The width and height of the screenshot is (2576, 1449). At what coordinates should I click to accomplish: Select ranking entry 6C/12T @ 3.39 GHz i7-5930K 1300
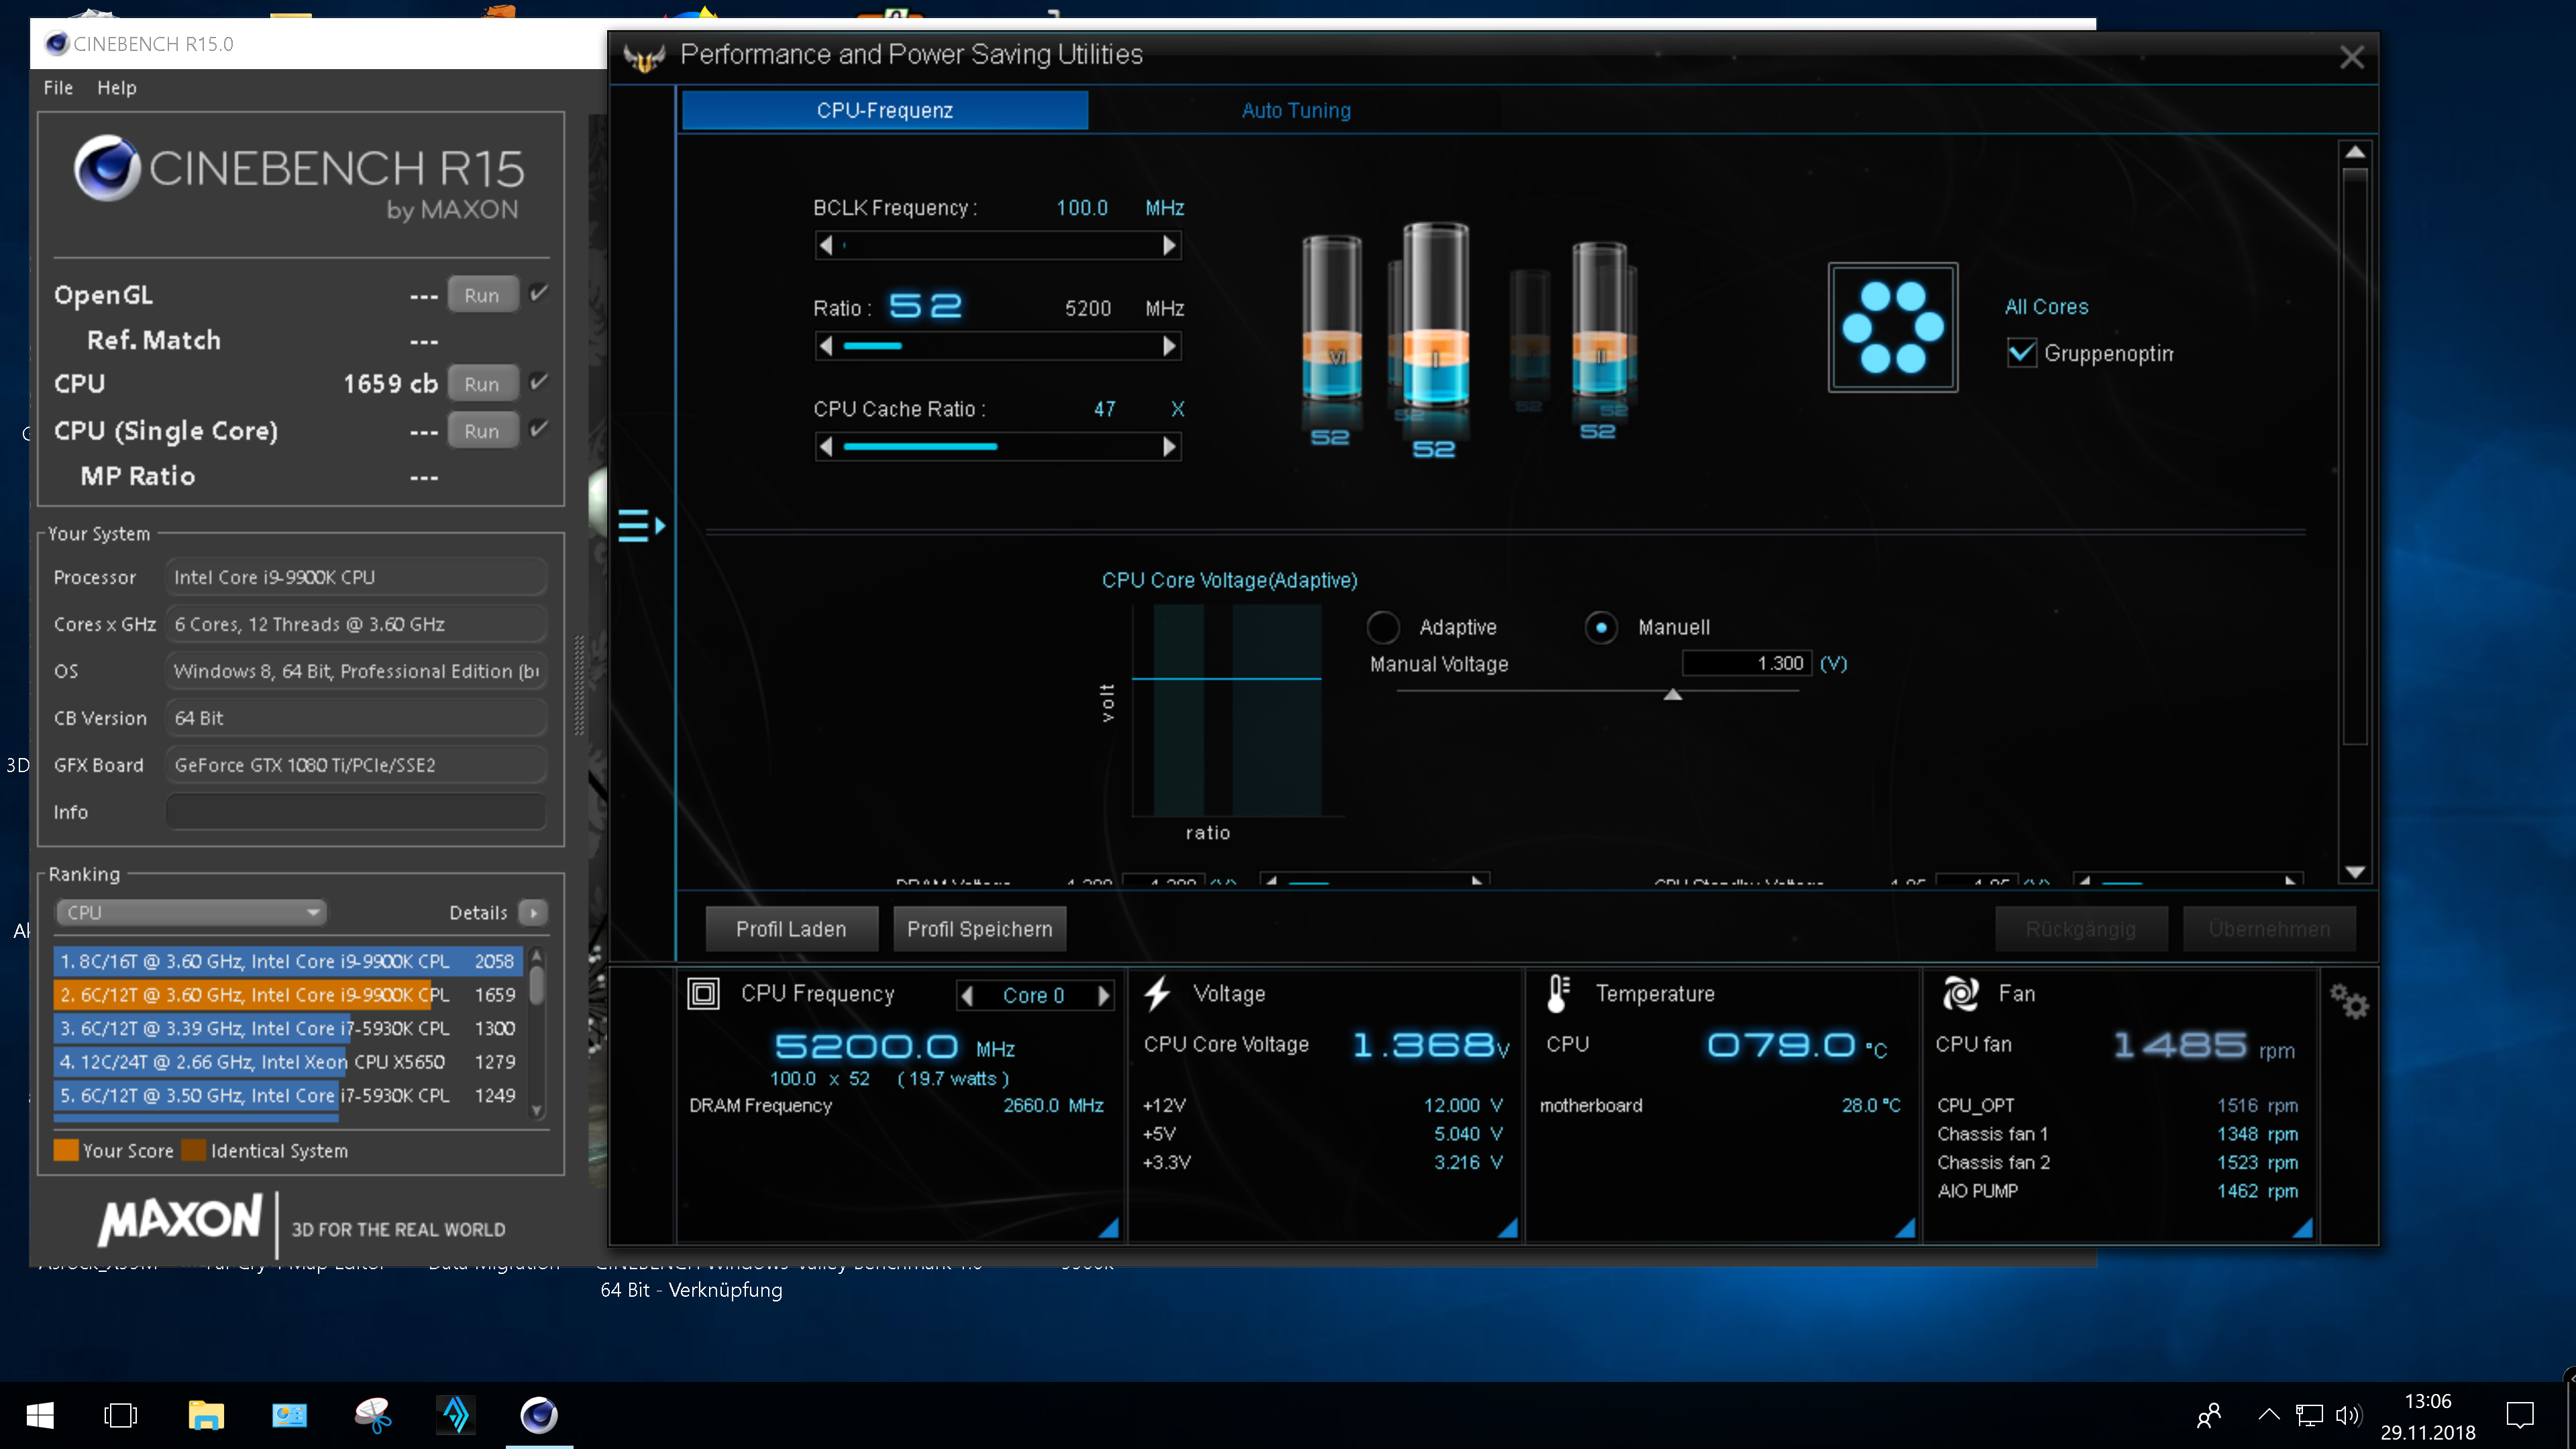click(288, 1028)
